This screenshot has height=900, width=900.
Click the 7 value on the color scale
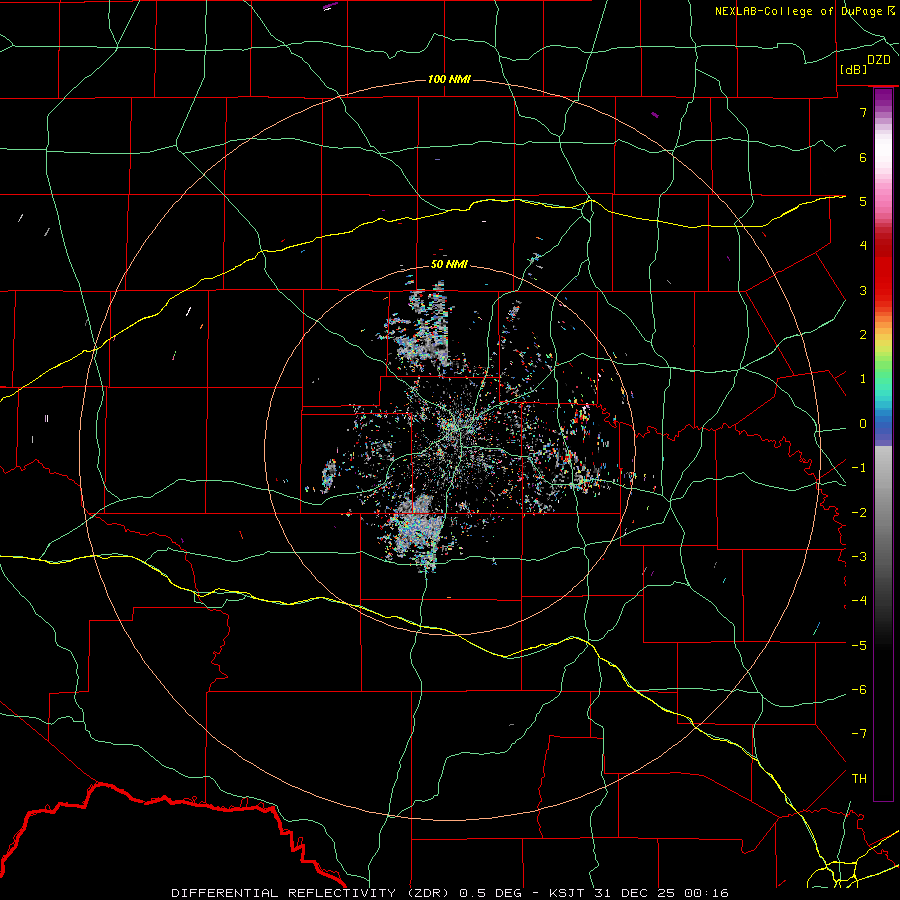[x=863, y=112]
